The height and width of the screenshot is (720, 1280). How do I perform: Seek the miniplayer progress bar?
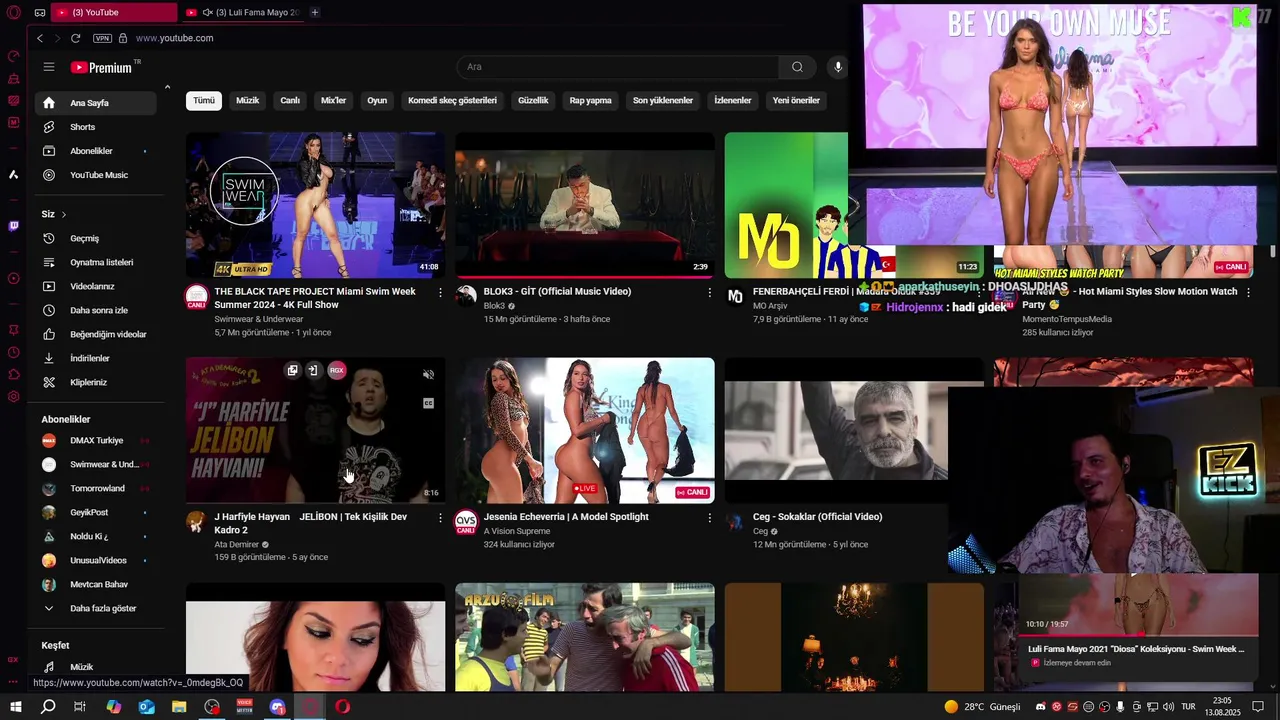1138,634
